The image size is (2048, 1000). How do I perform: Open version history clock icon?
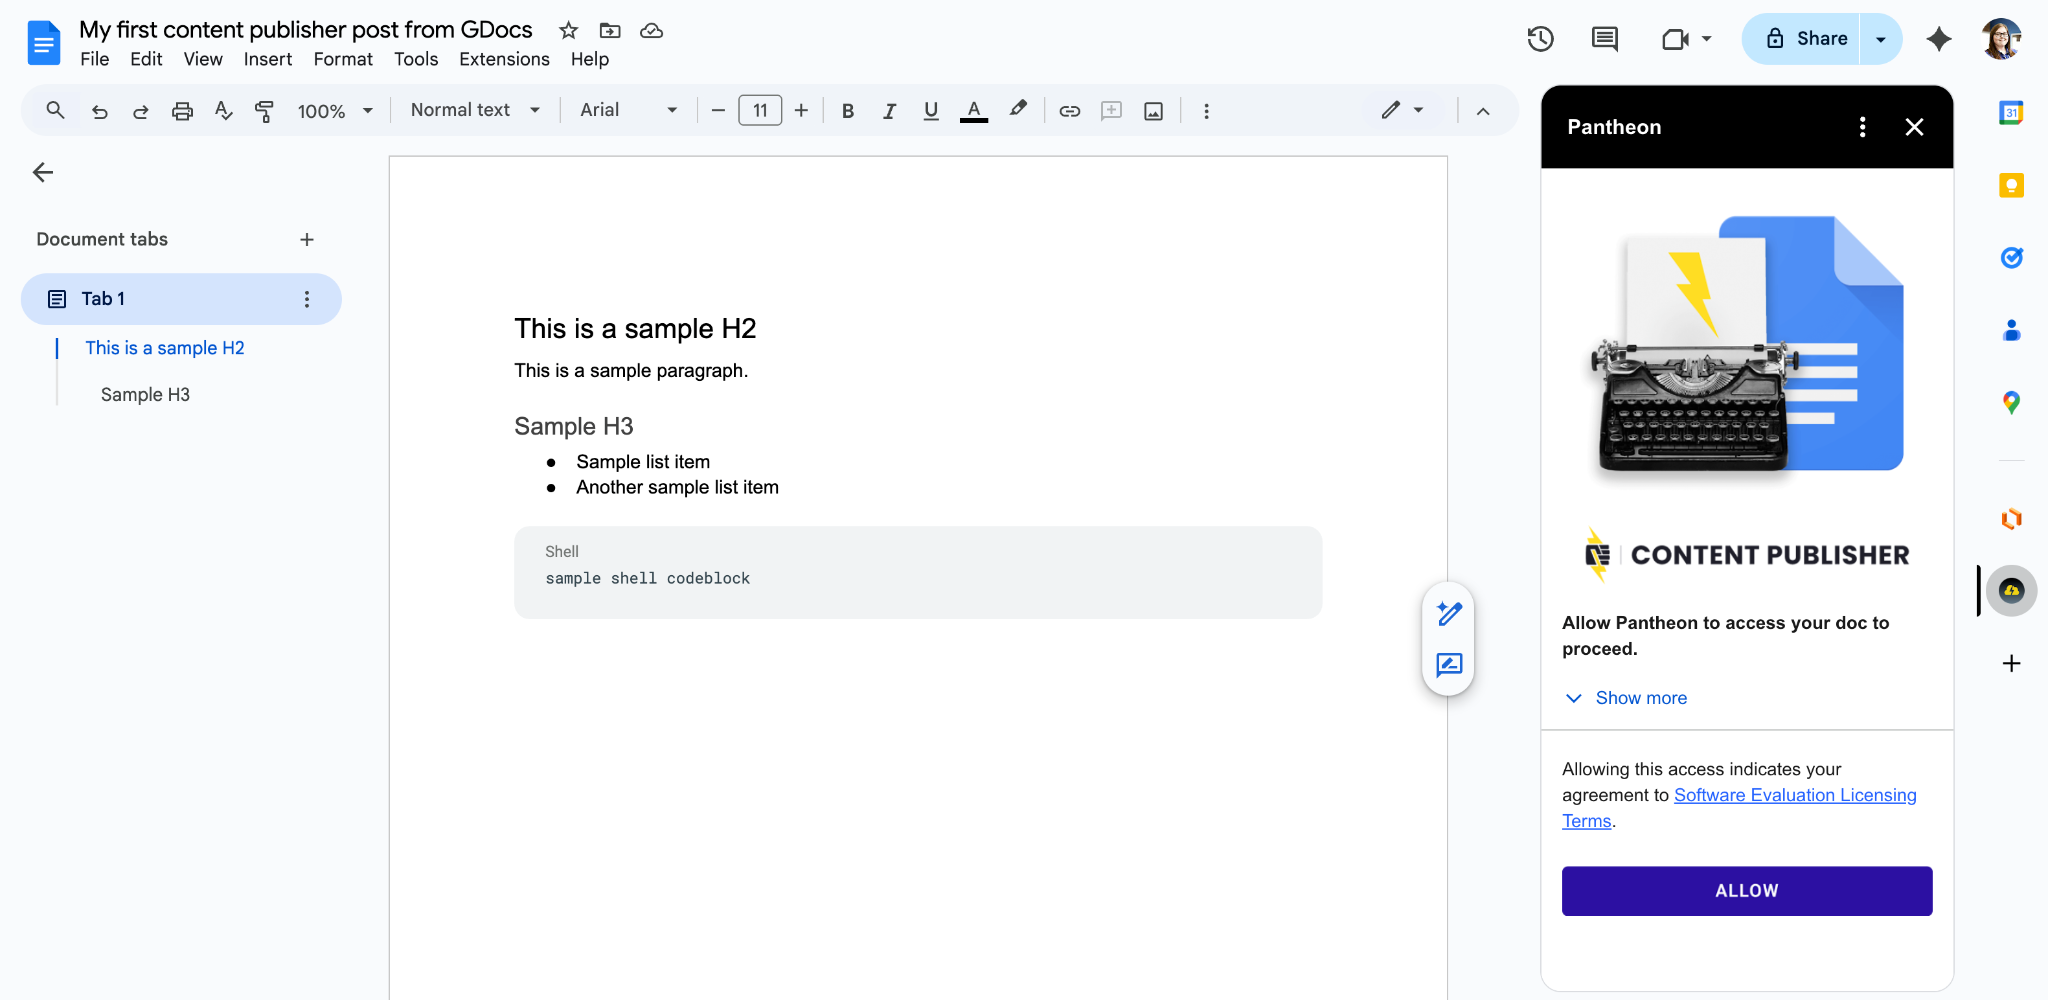1540,39
